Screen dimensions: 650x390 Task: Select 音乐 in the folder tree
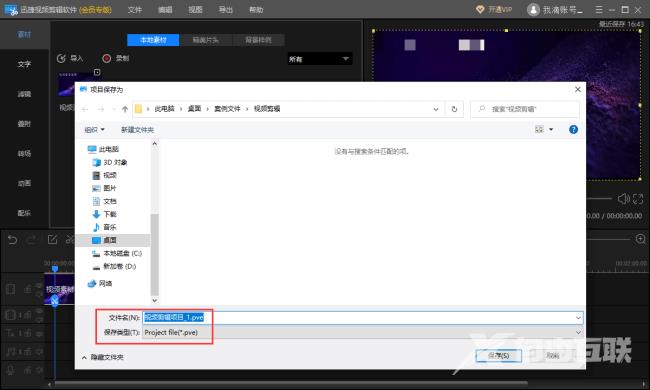105,227
